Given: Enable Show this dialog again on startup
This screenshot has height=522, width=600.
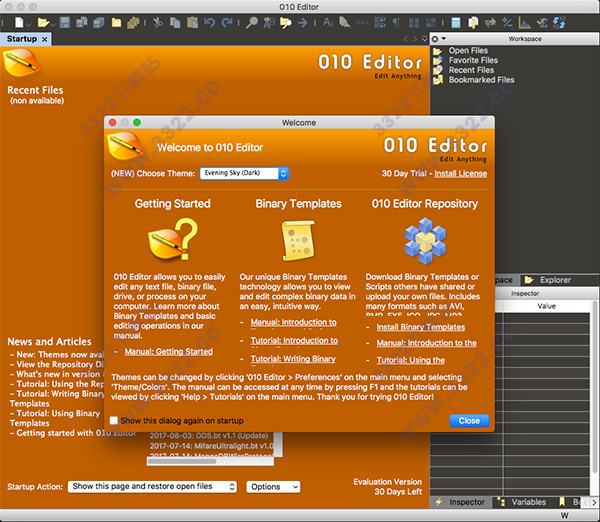Looking at the screenshot, I should pyautogui.click(x=114, y=420).
